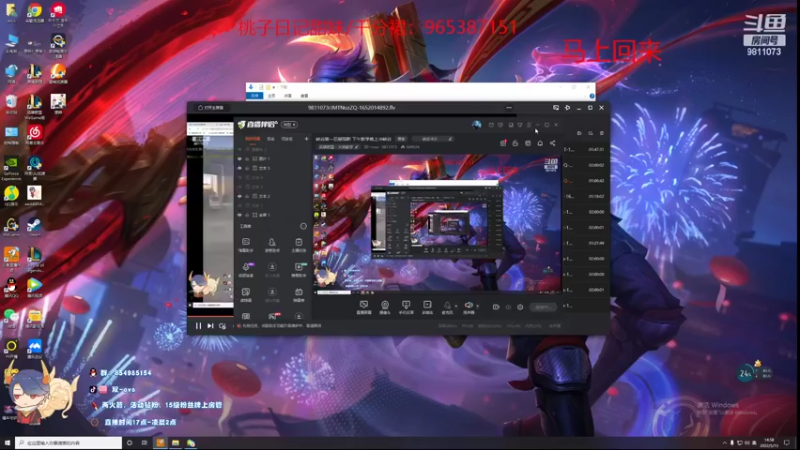Open mode dropdown beside the streaming app logo
This screenshot has width=800, height=450.
(289, 124)
